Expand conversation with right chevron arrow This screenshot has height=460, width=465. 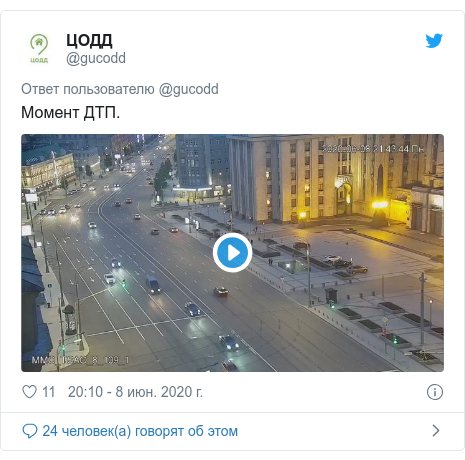(x=436, y=431)
